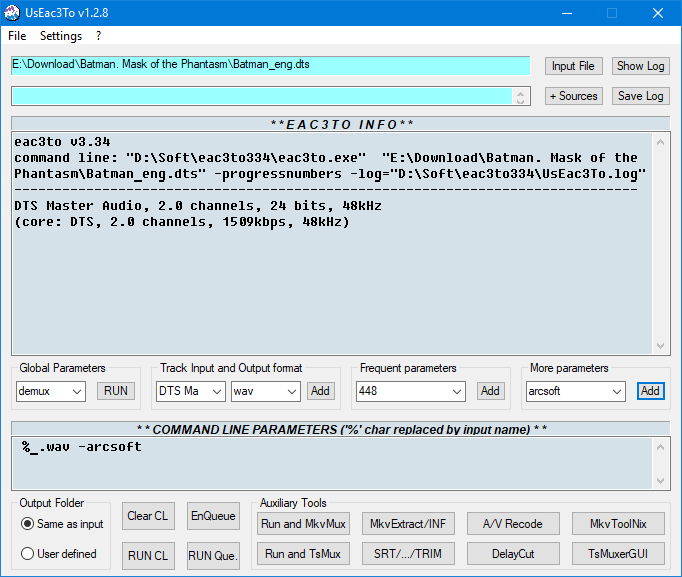Open the File menu
Viewport: 682px width, 577px height.
[x=17, y=36]
